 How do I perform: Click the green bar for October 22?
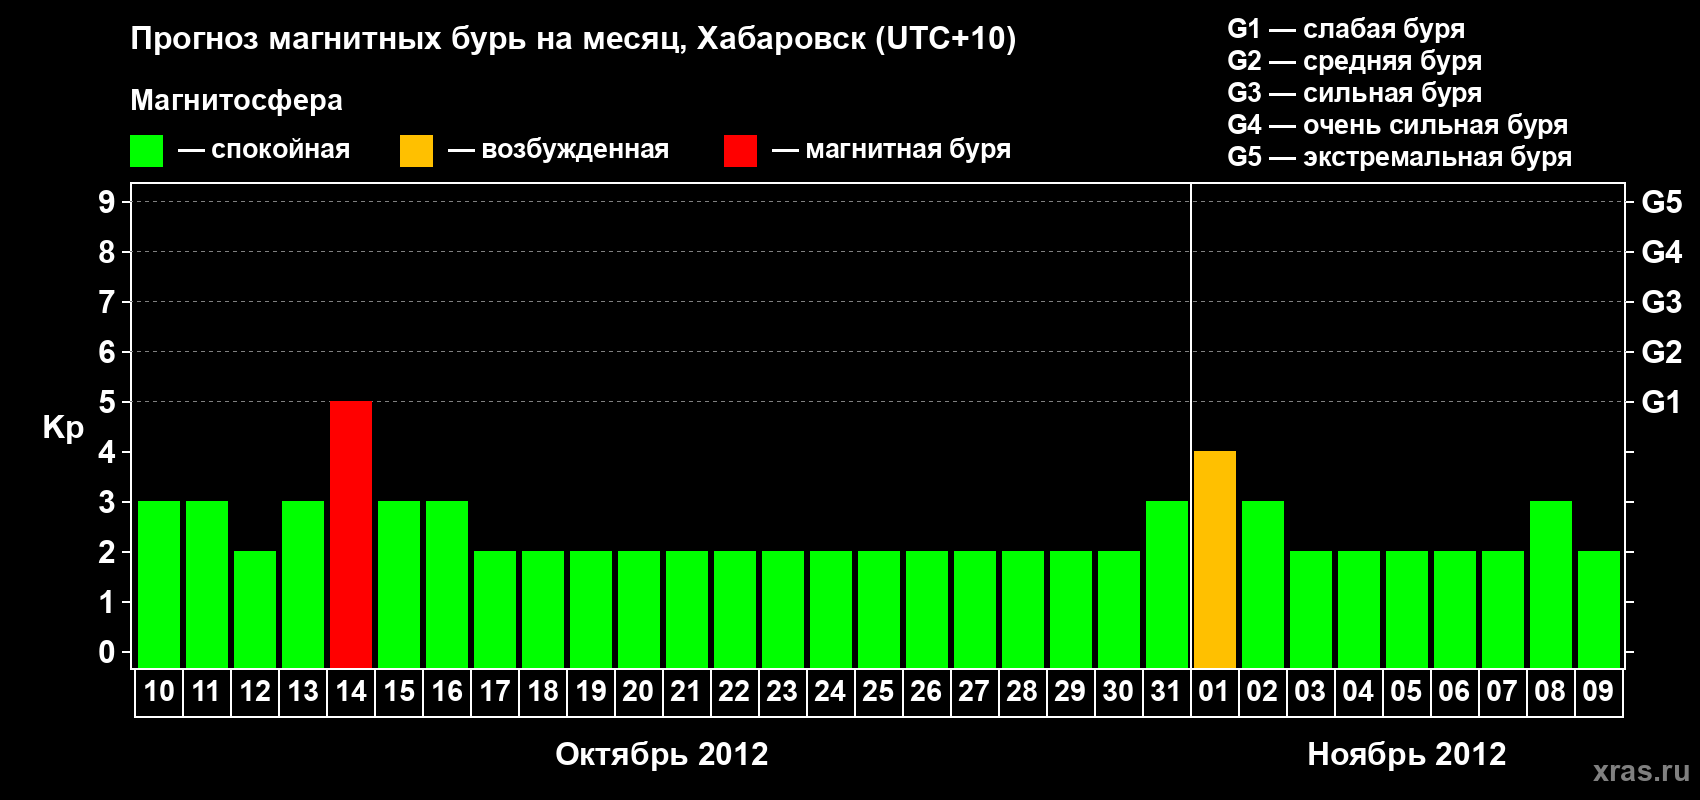coord(735,609)
